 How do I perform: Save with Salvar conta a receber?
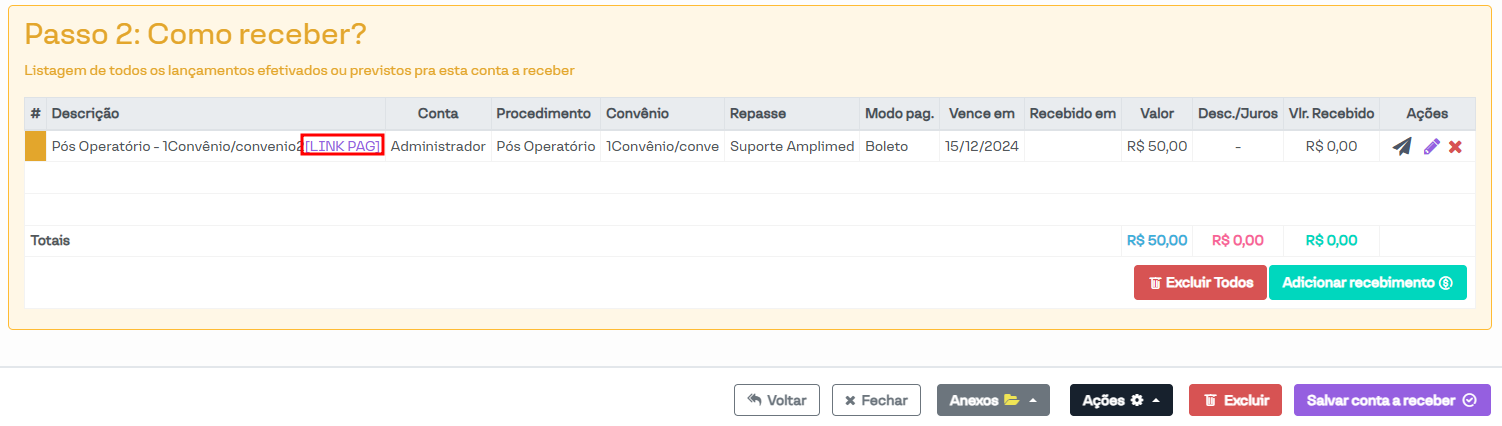coord(1392,400)
